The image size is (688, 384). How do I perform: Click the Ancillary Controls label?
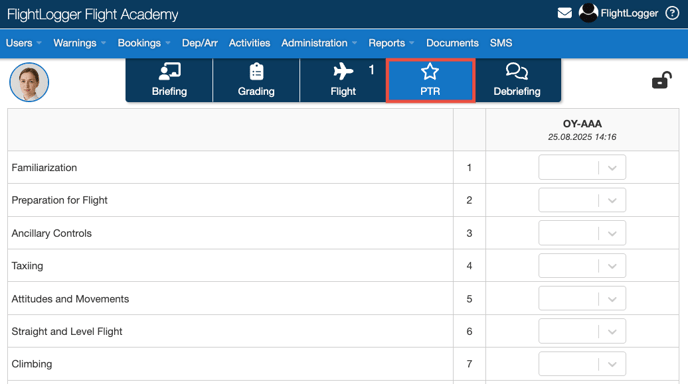coord(51,233)
